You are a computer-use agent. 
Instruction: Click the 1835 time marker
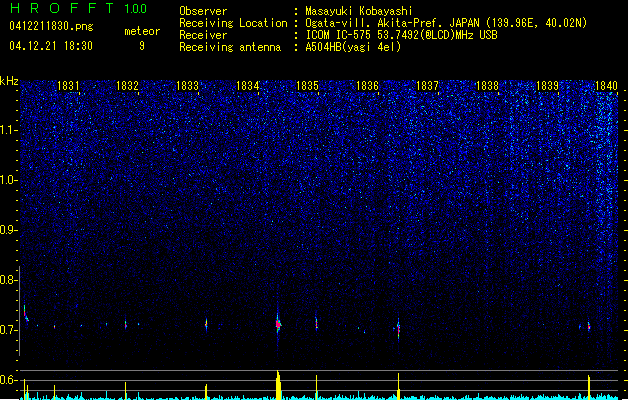307,86
